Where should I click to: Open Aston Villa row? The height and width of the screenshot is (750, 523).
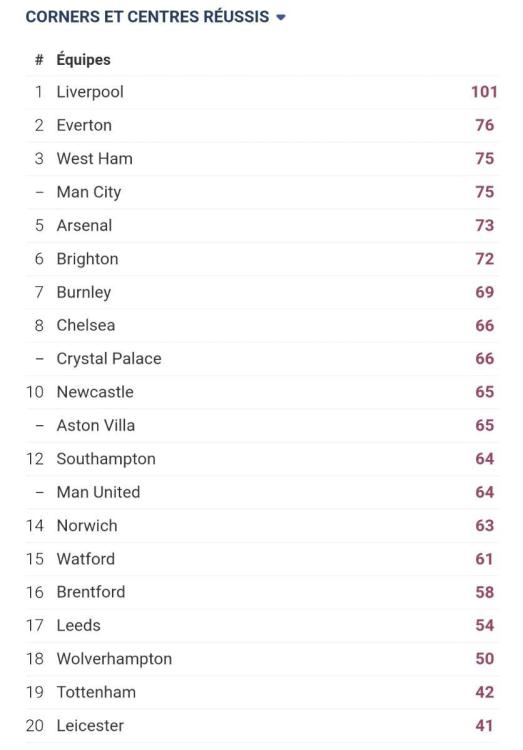(262, 425)
